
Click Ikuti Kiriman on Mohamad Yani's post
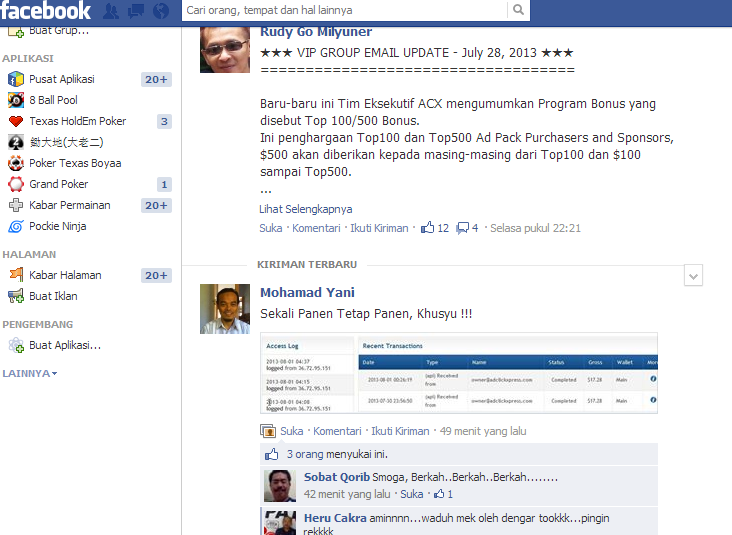400,431
